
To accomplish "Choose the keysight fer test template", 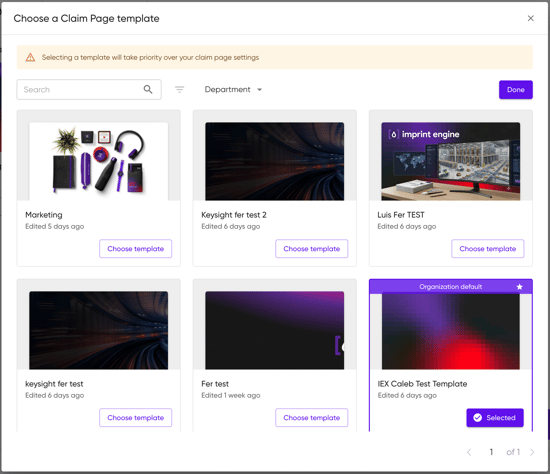I will click(x=135, y=418).
